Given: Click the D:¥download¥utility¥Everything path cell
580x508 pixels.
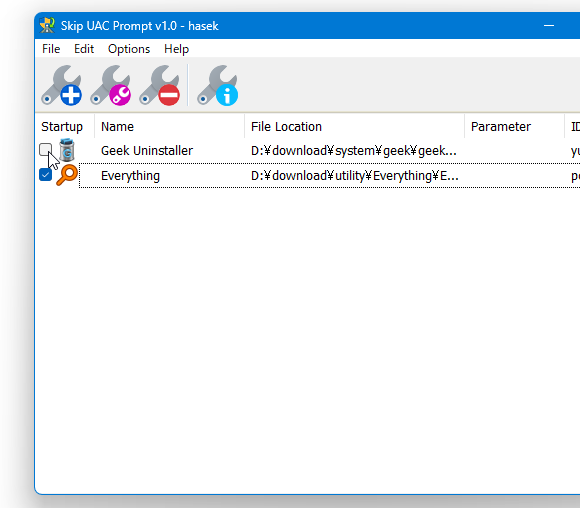Looking at the screenshot, I should (355, 176).
